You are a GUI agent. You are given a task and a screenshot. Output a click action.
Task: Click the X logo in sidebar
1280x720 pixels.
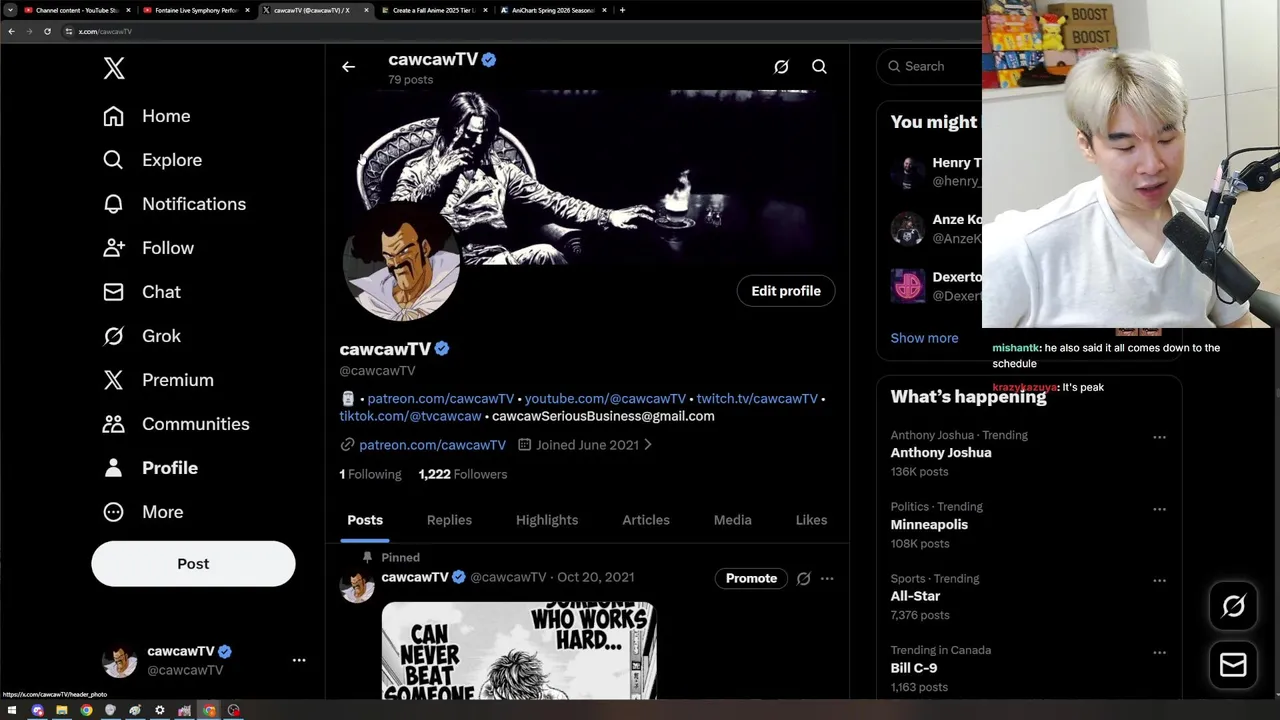point(114,68)
